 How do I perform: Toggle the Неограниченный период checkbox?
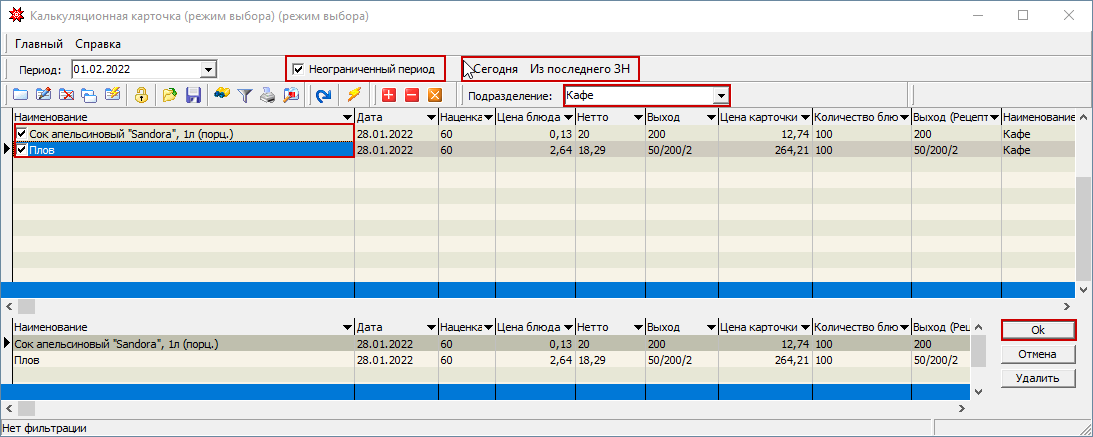pos(298,69)
